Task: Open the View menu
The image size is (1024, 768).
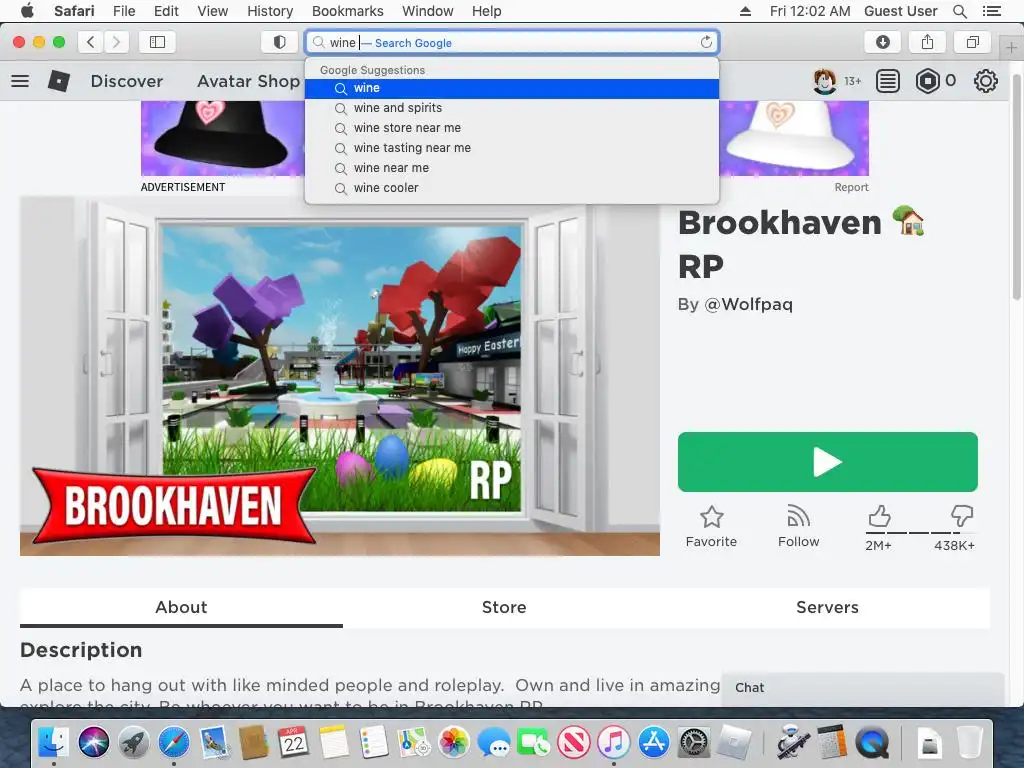Action: (213, 11)
